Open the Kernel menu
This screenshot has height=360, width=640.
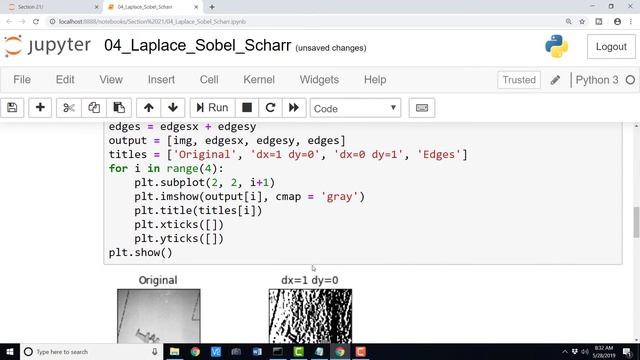tap(259, 80)
